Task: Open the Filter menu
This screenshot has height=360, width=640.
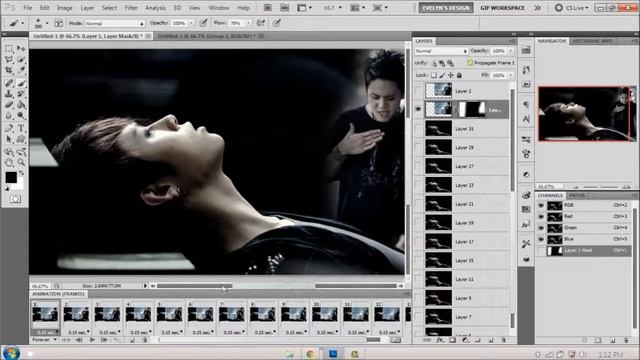Action: pos(131,8)
